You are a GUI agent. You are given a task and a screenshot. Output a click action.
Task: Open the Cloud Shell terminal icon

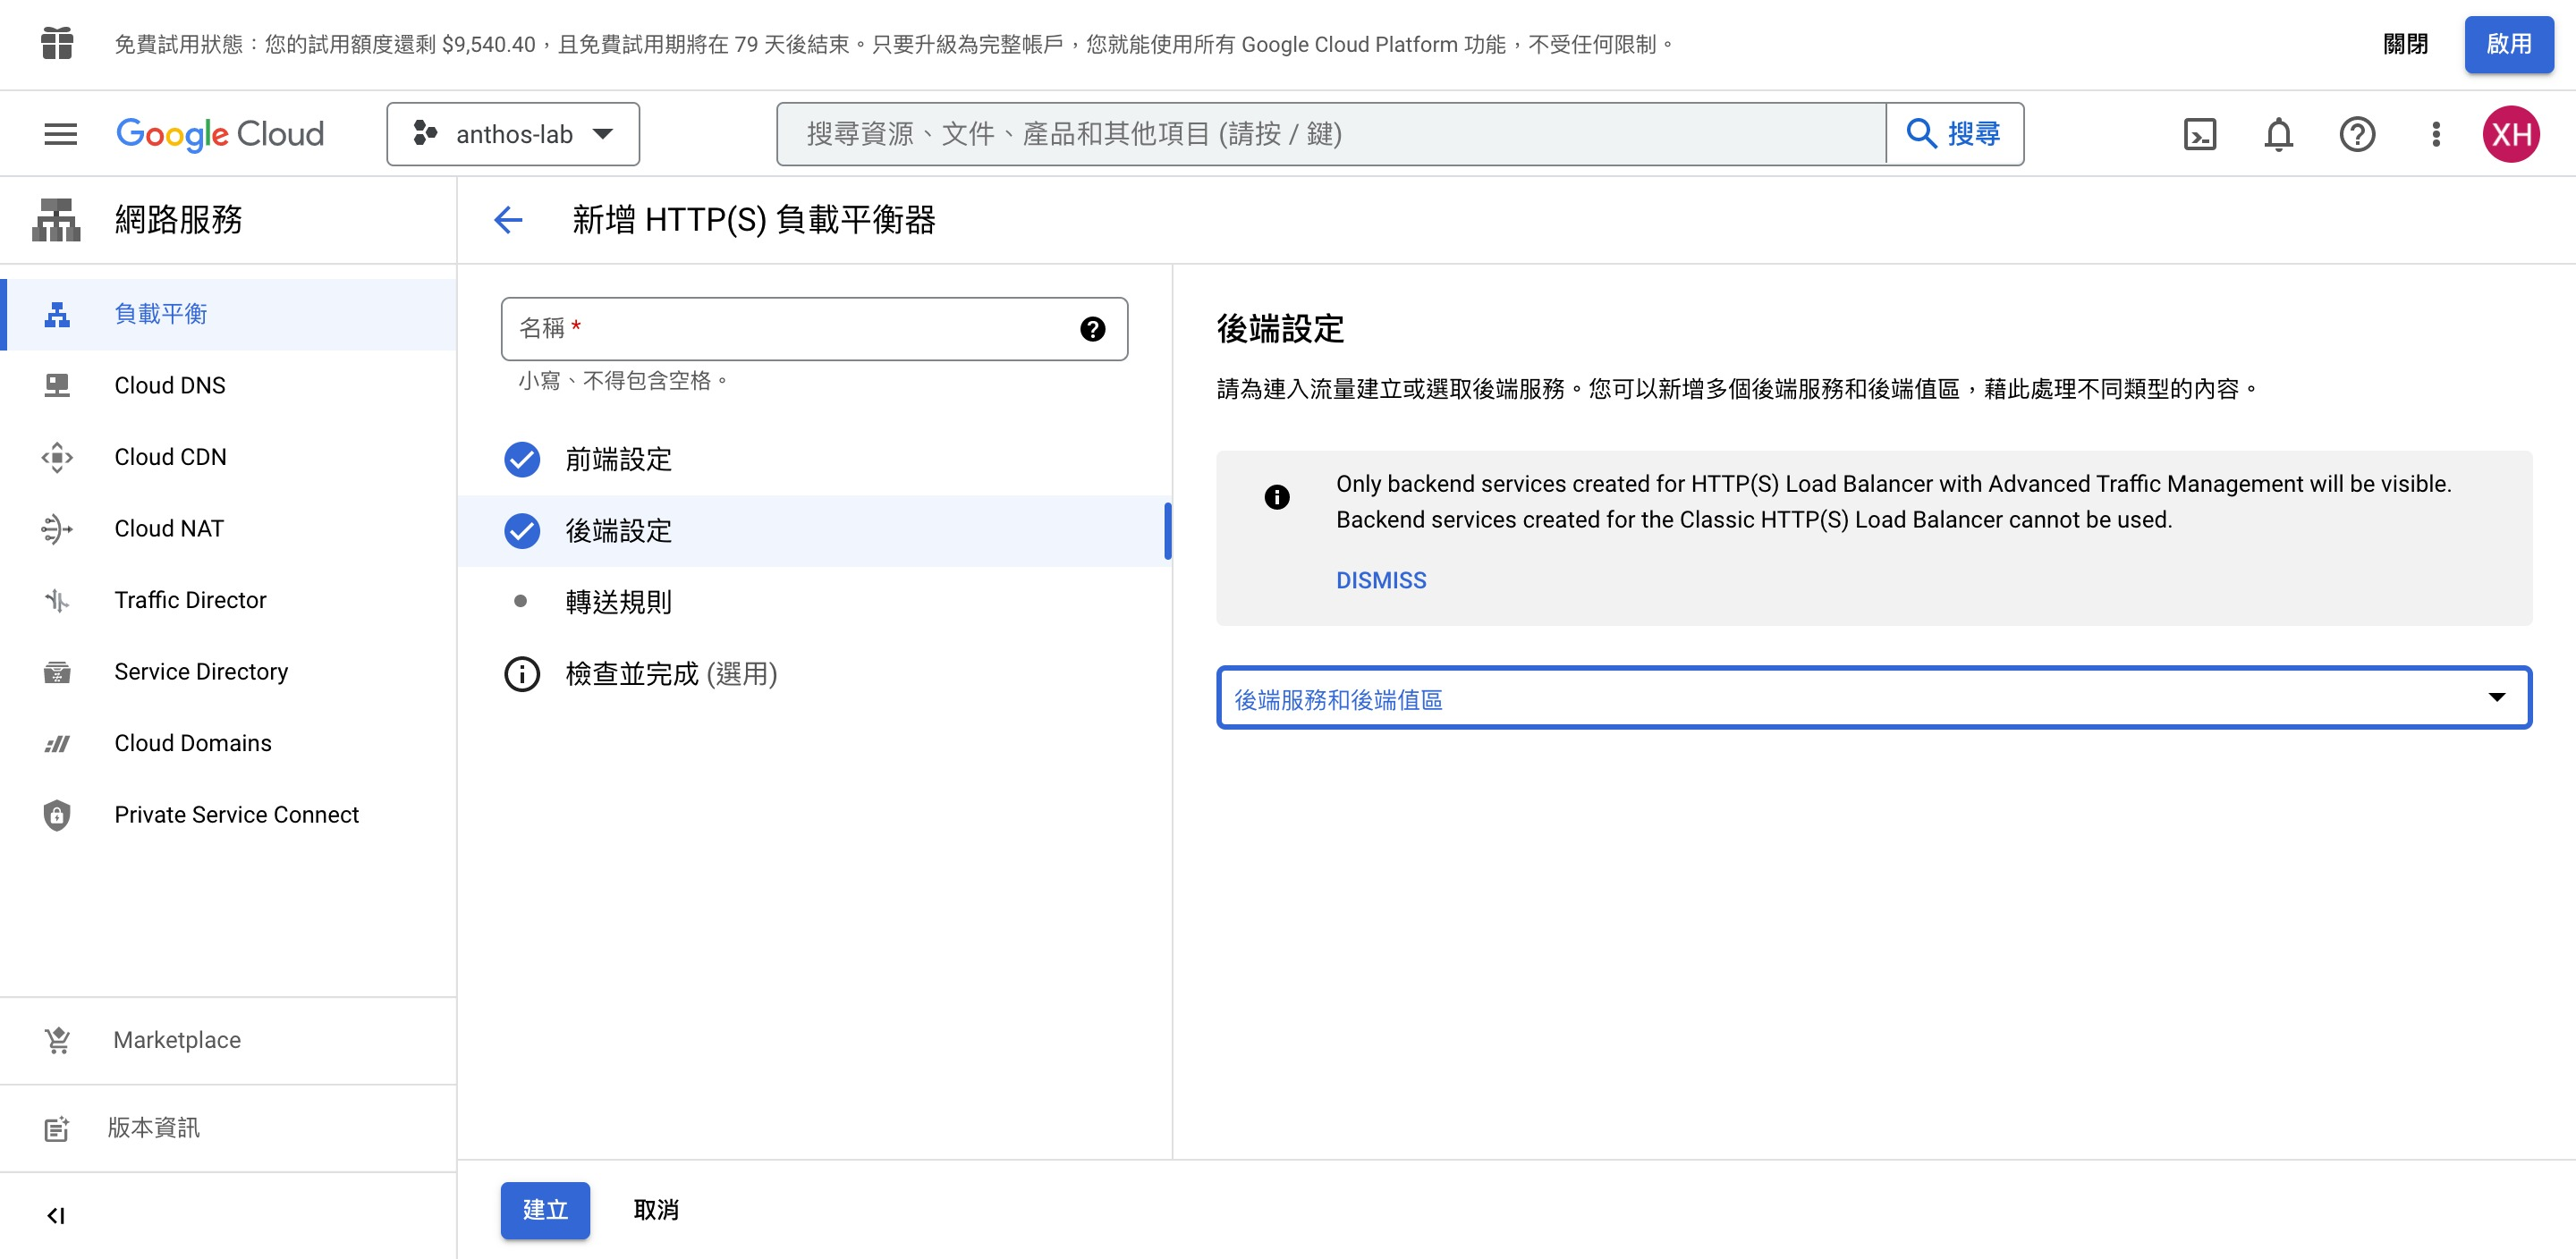coord(2199,134)
